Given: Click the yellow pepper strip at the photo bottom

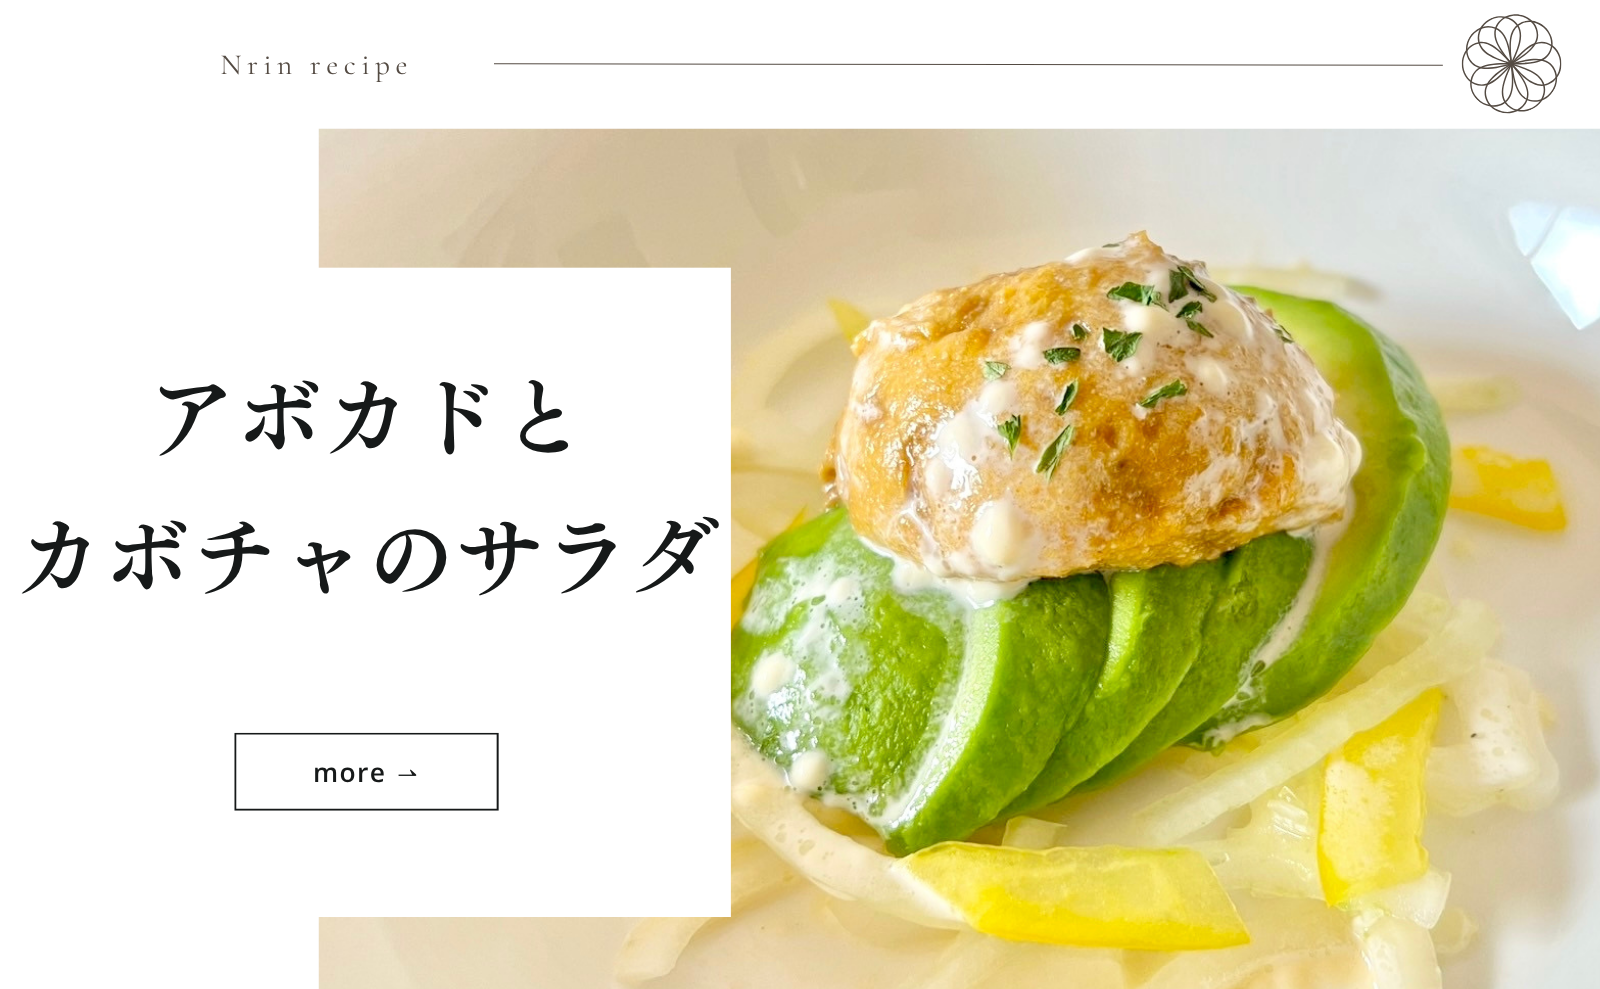Looking at the screenshot, I should 1075,893.
